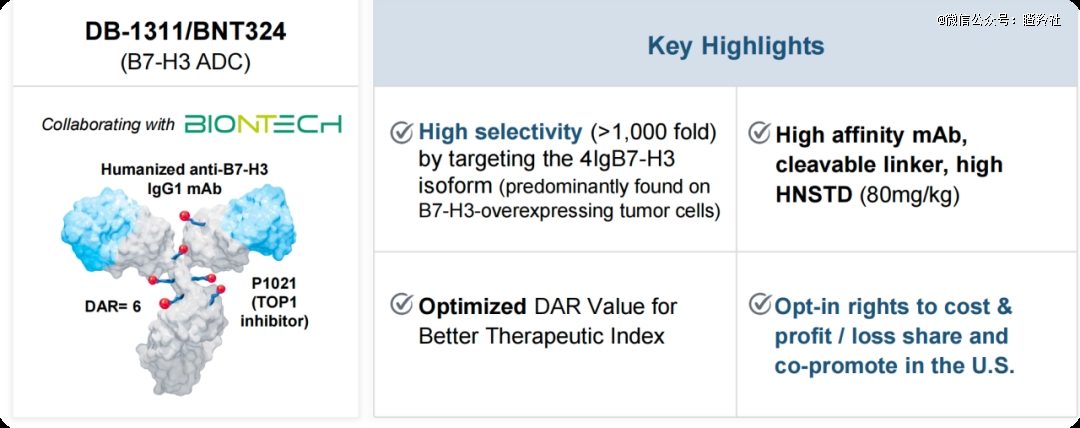This screenshot has width=1080, height=428.
Task: Click the BioNTech logo
Action: [x=263, y=124]
